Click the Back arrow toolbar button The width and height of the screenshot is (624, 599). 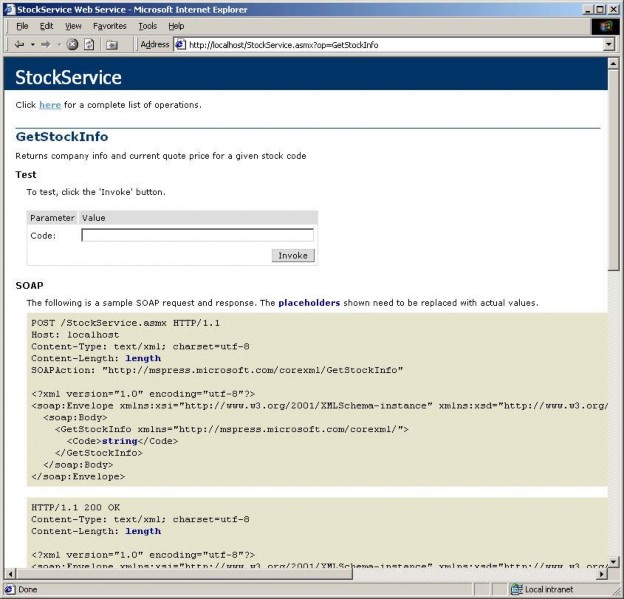[x=19, y=44]
